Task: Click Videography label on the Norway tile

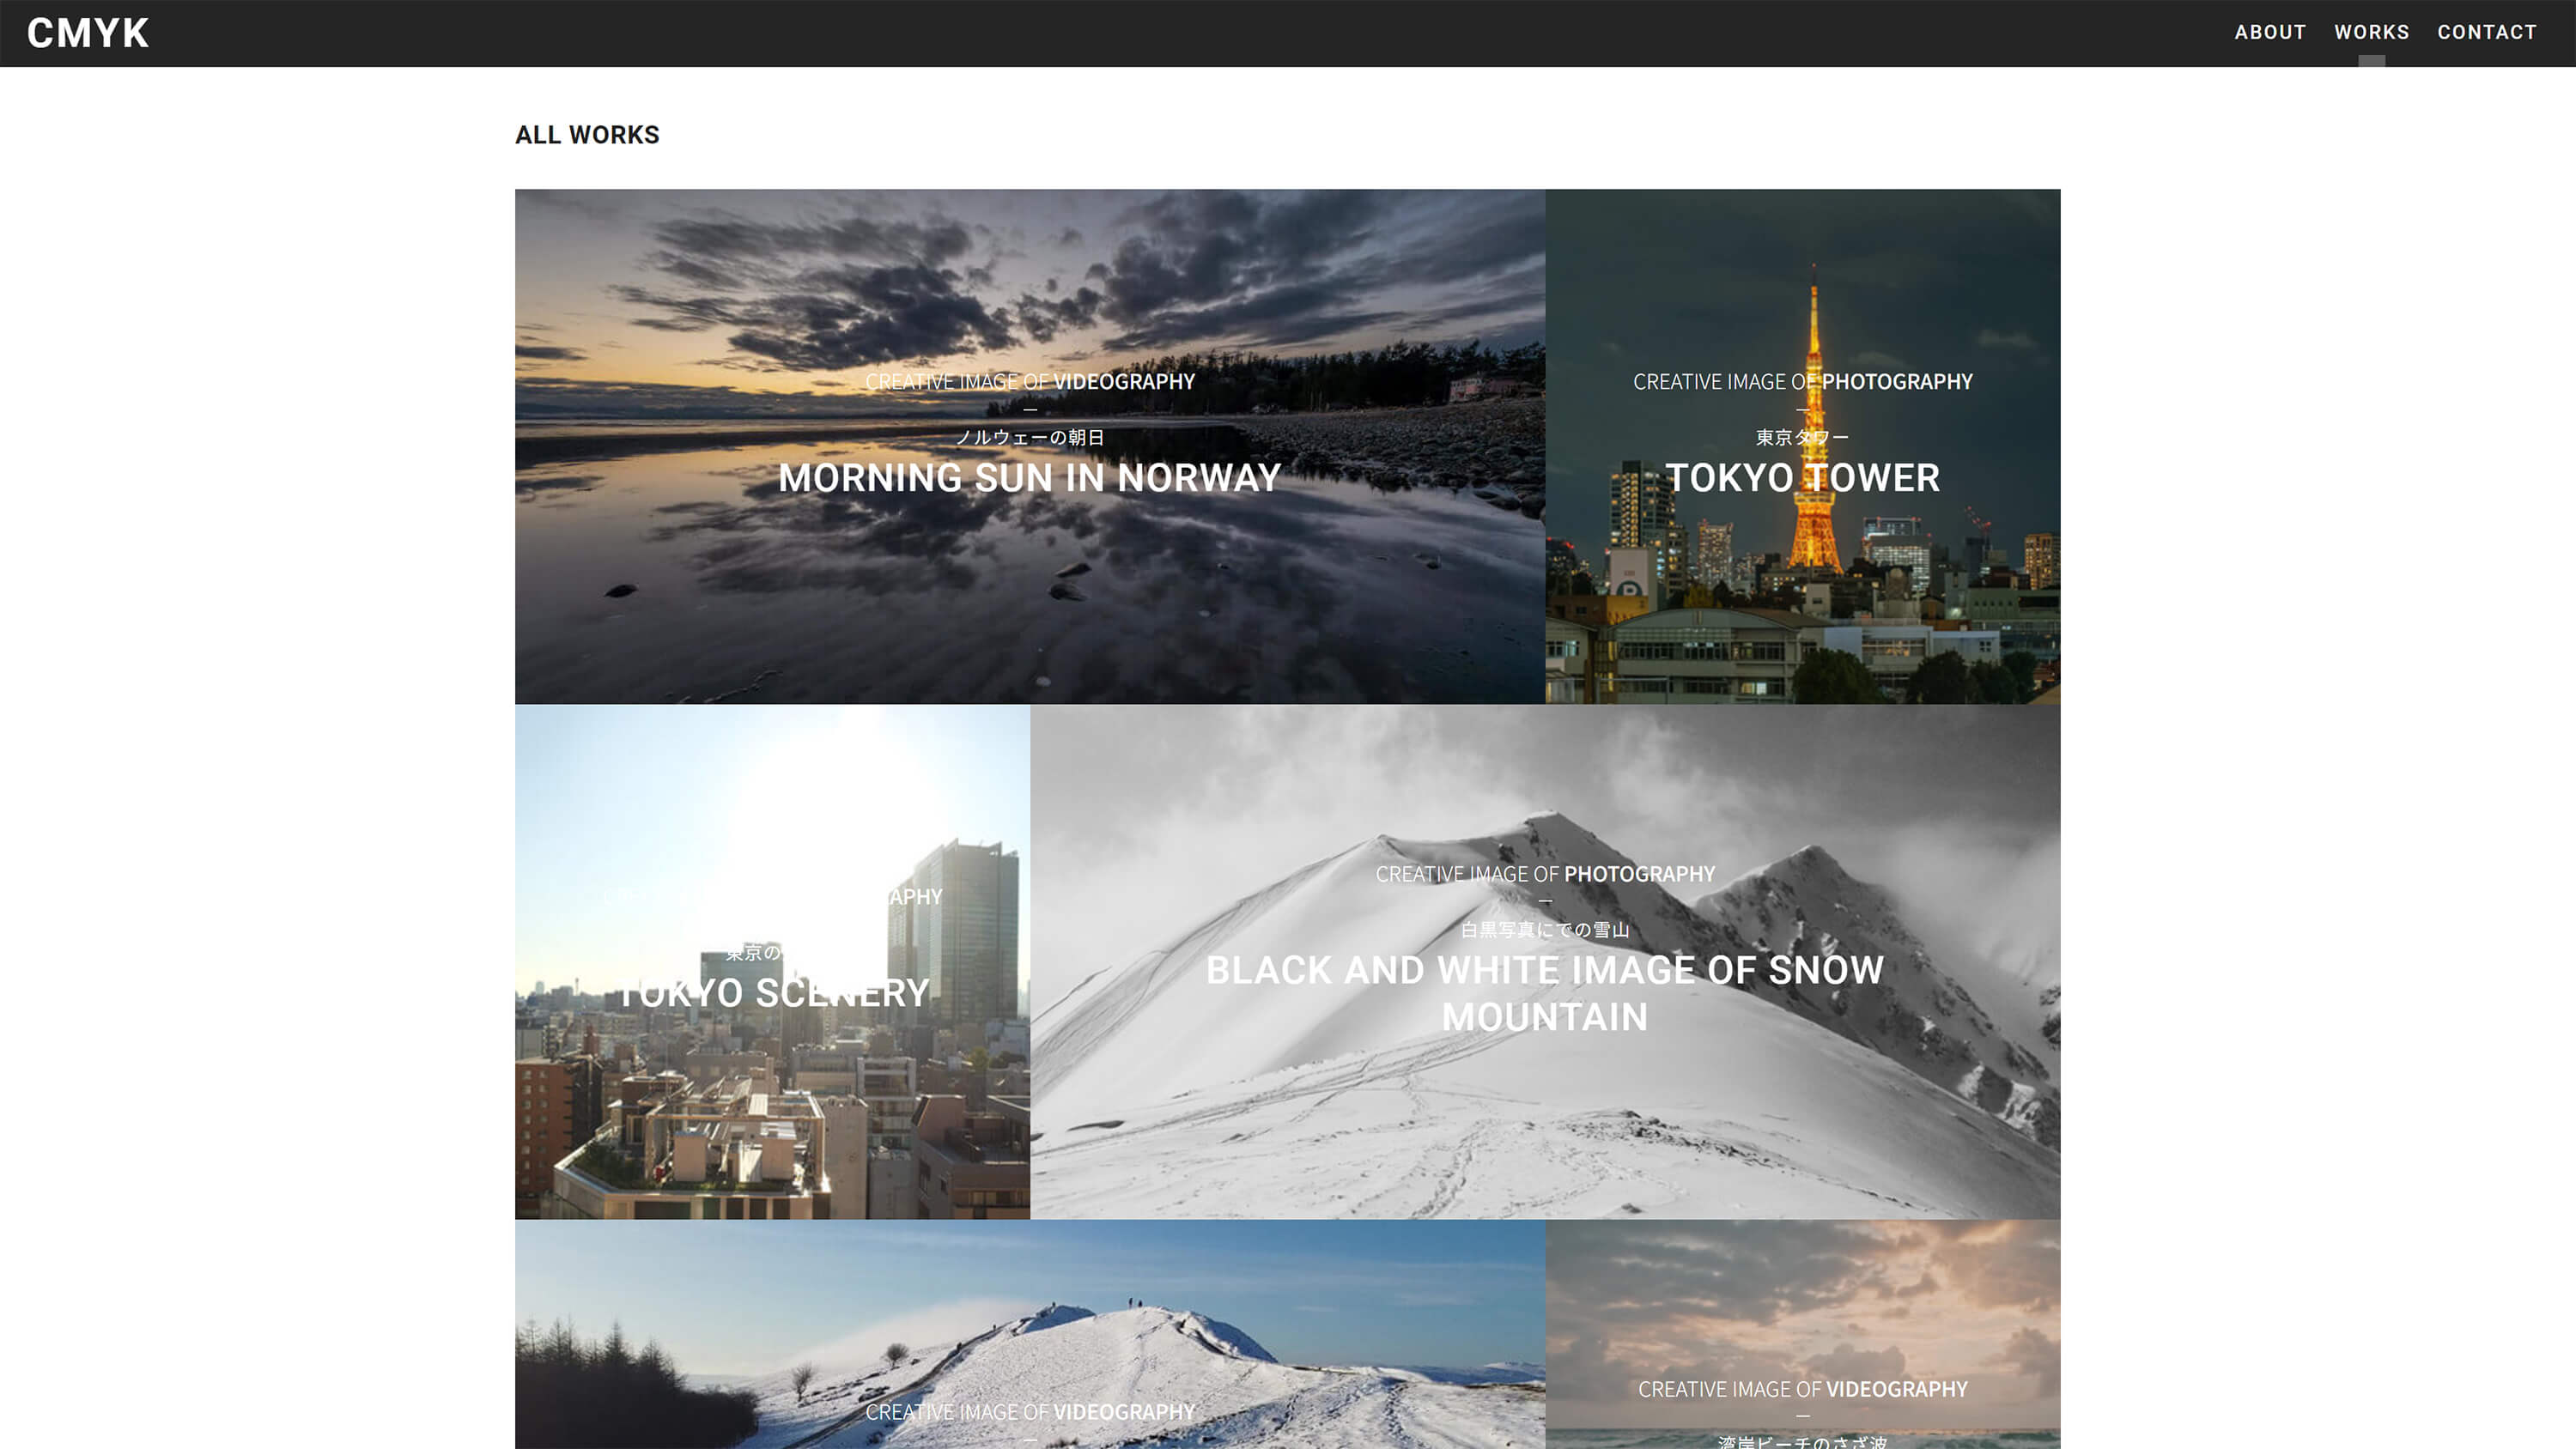Action: (1123, 382)
